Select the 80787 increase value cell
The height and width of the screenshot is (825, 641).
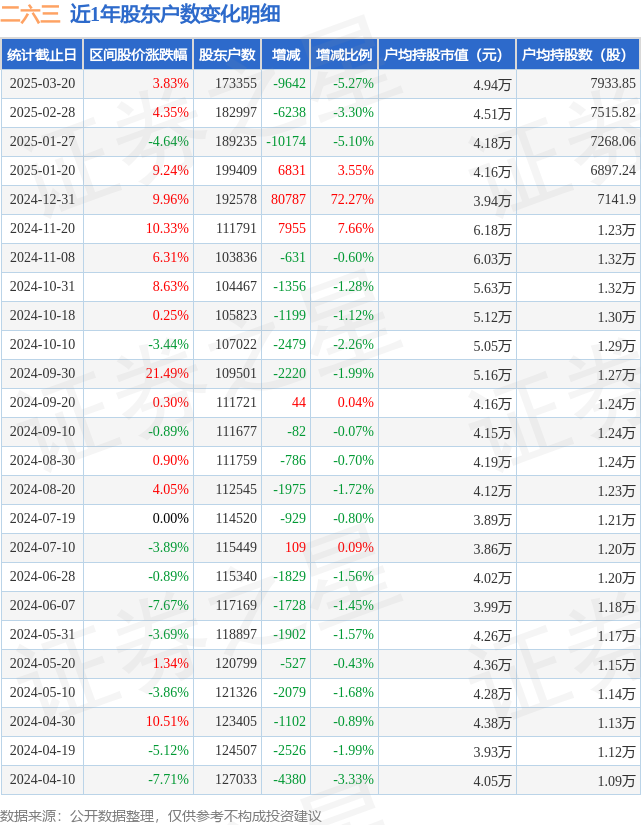click(x=288, y=199)
